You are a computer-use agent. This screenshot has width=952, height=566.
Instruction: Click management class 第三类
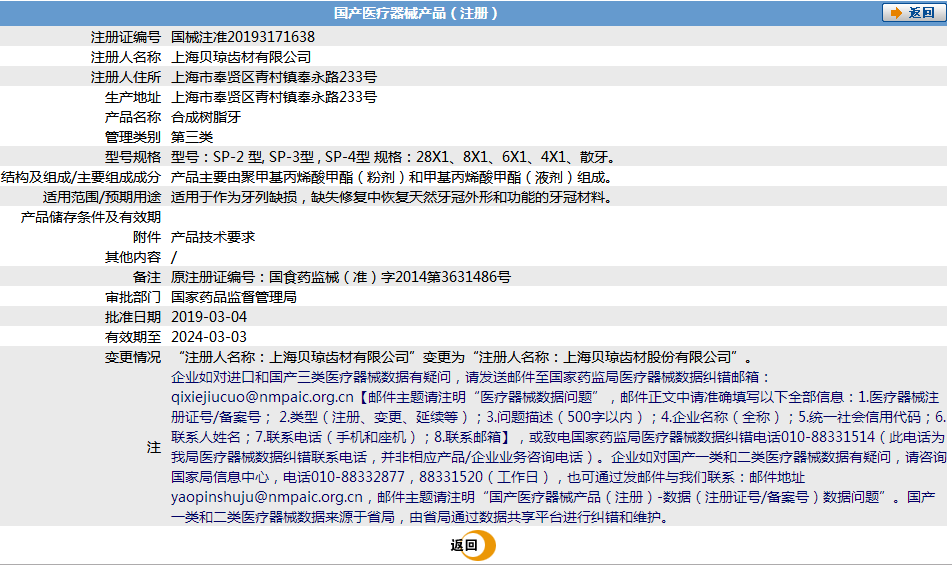point(192,137)
